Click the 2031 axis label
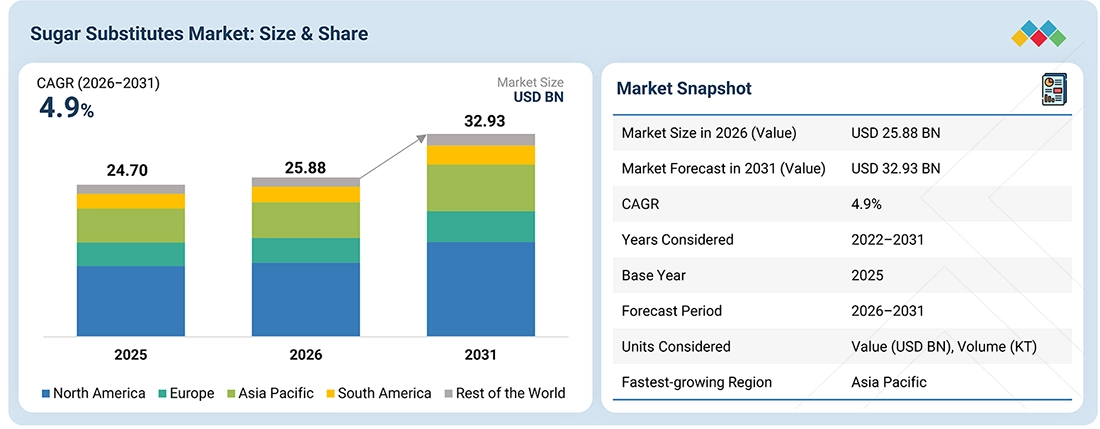Screen dimensions: 1100x429 point(481,355)
